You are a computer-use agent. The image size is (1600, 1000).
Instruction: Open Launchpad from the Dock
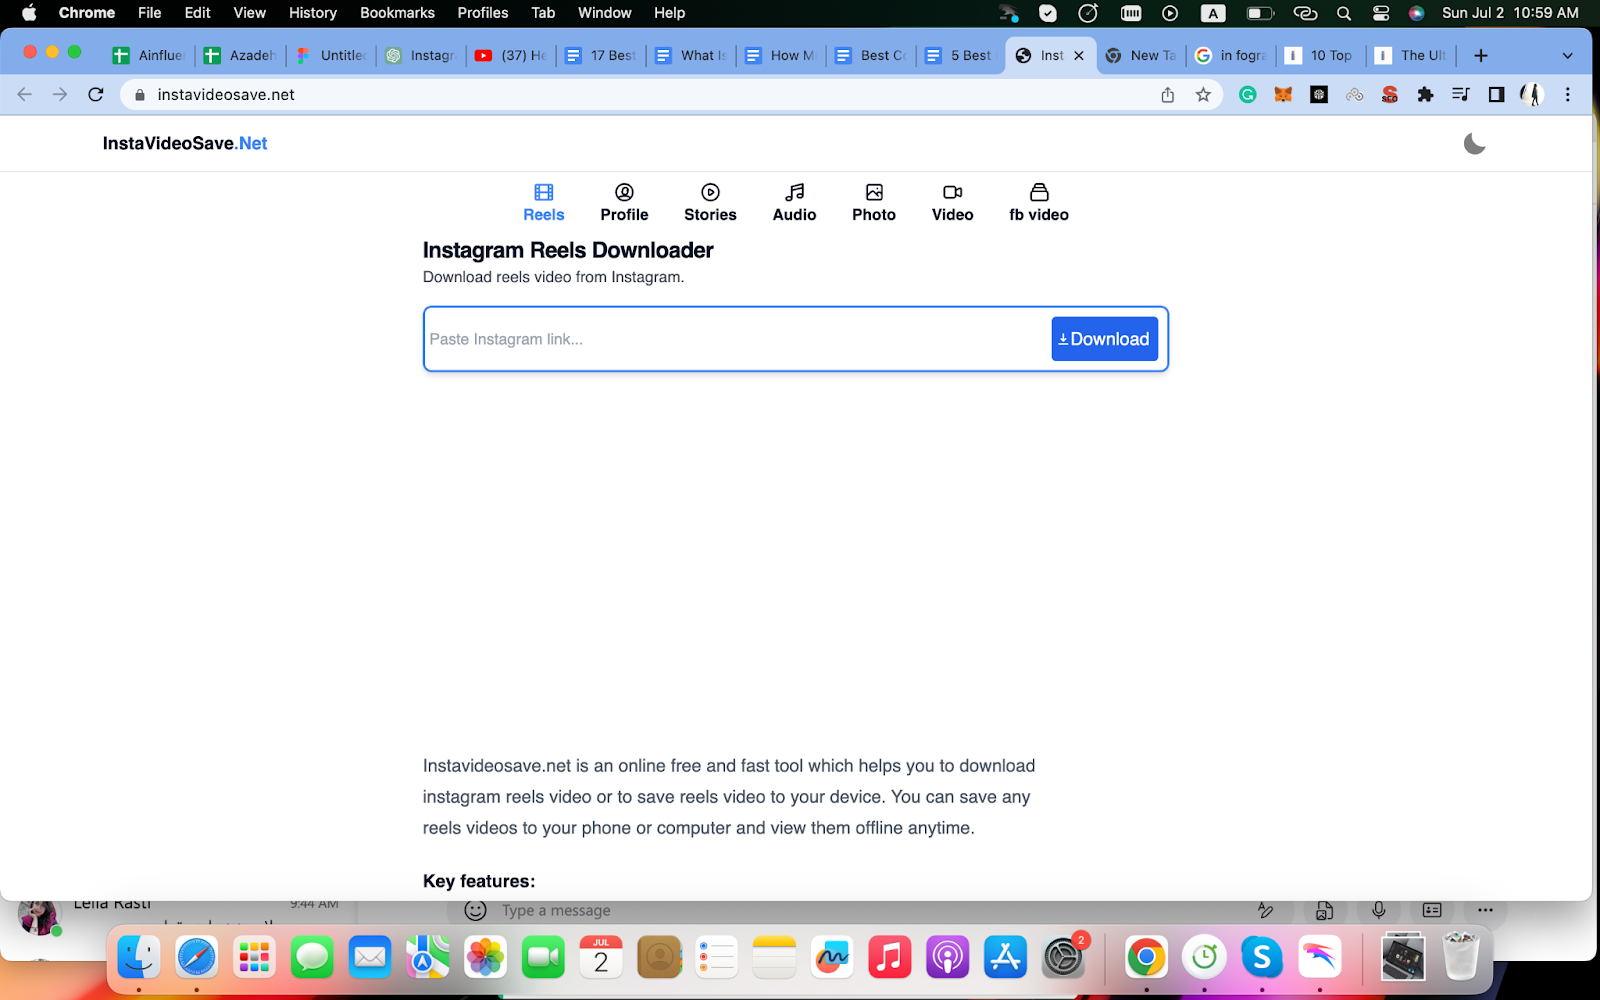coord(254,957)
